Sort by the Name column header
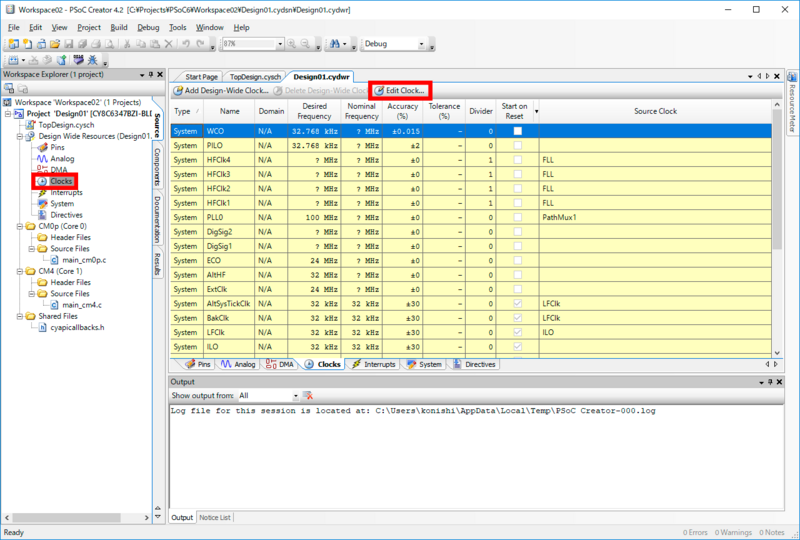Viewport: 800px width, 540px height. [230, 111]
